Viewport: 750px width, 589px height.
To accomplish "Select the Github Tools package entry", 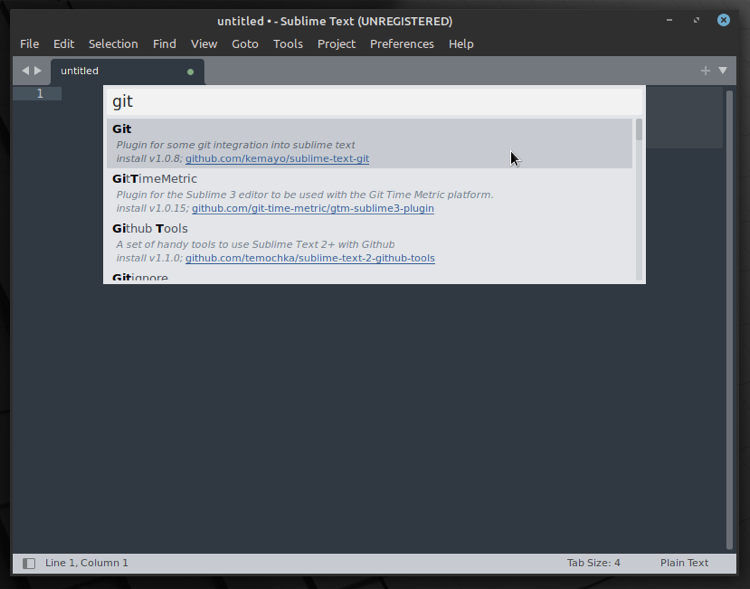I will (x=369, y=243).
